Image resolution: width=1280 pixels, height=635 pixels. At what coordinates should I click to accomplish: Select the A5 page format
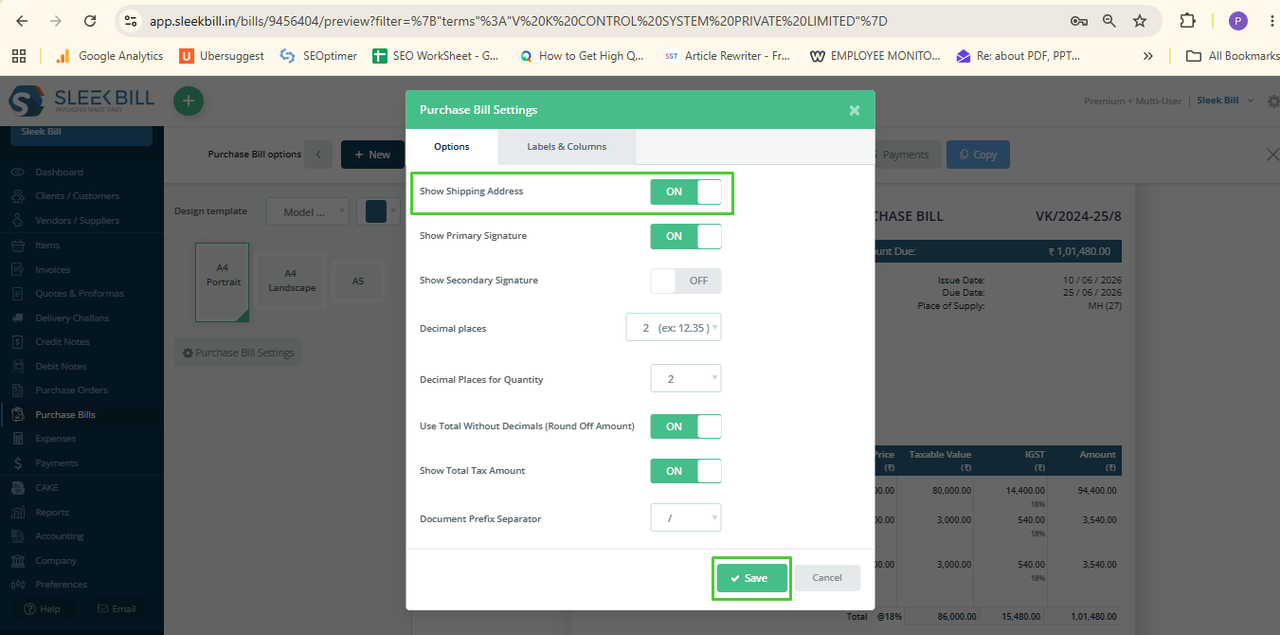[x=358, y=281]
